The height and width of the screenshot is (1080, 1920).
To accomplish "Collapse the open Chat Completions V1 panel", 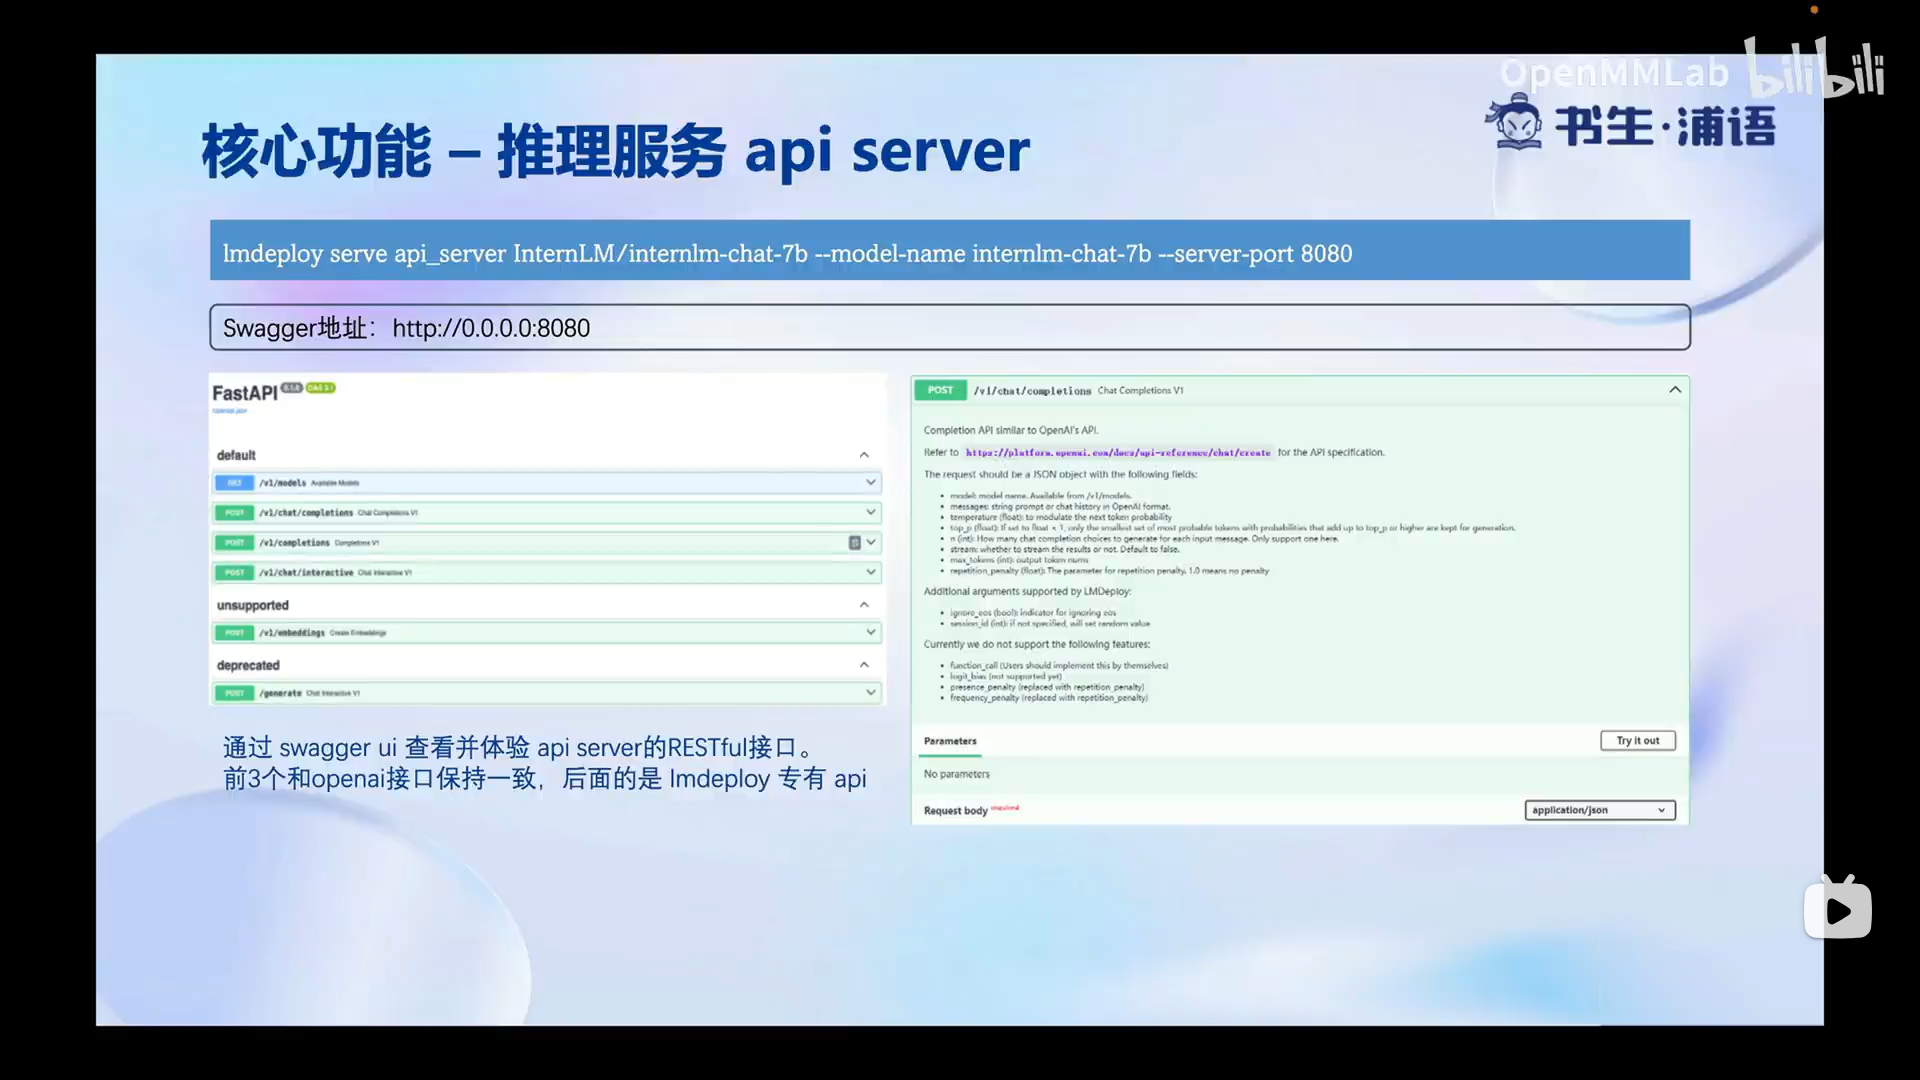I will pyautogui.click(x=1675, y=390).
